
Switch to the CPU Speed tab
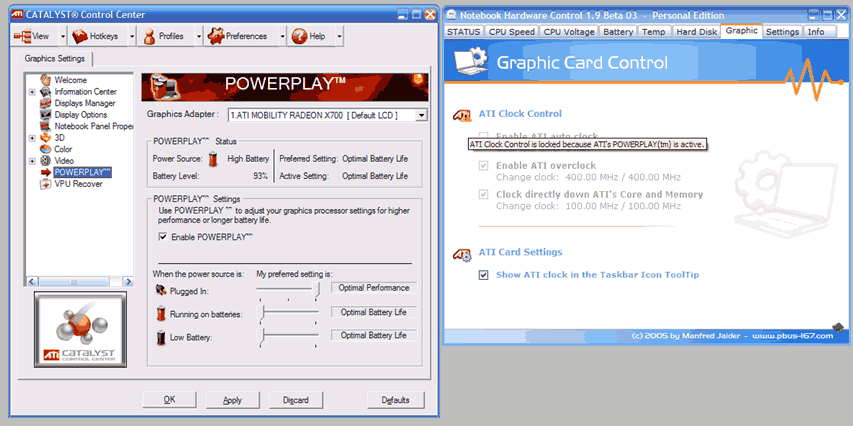pyautogui.click(x=511, y=32)
